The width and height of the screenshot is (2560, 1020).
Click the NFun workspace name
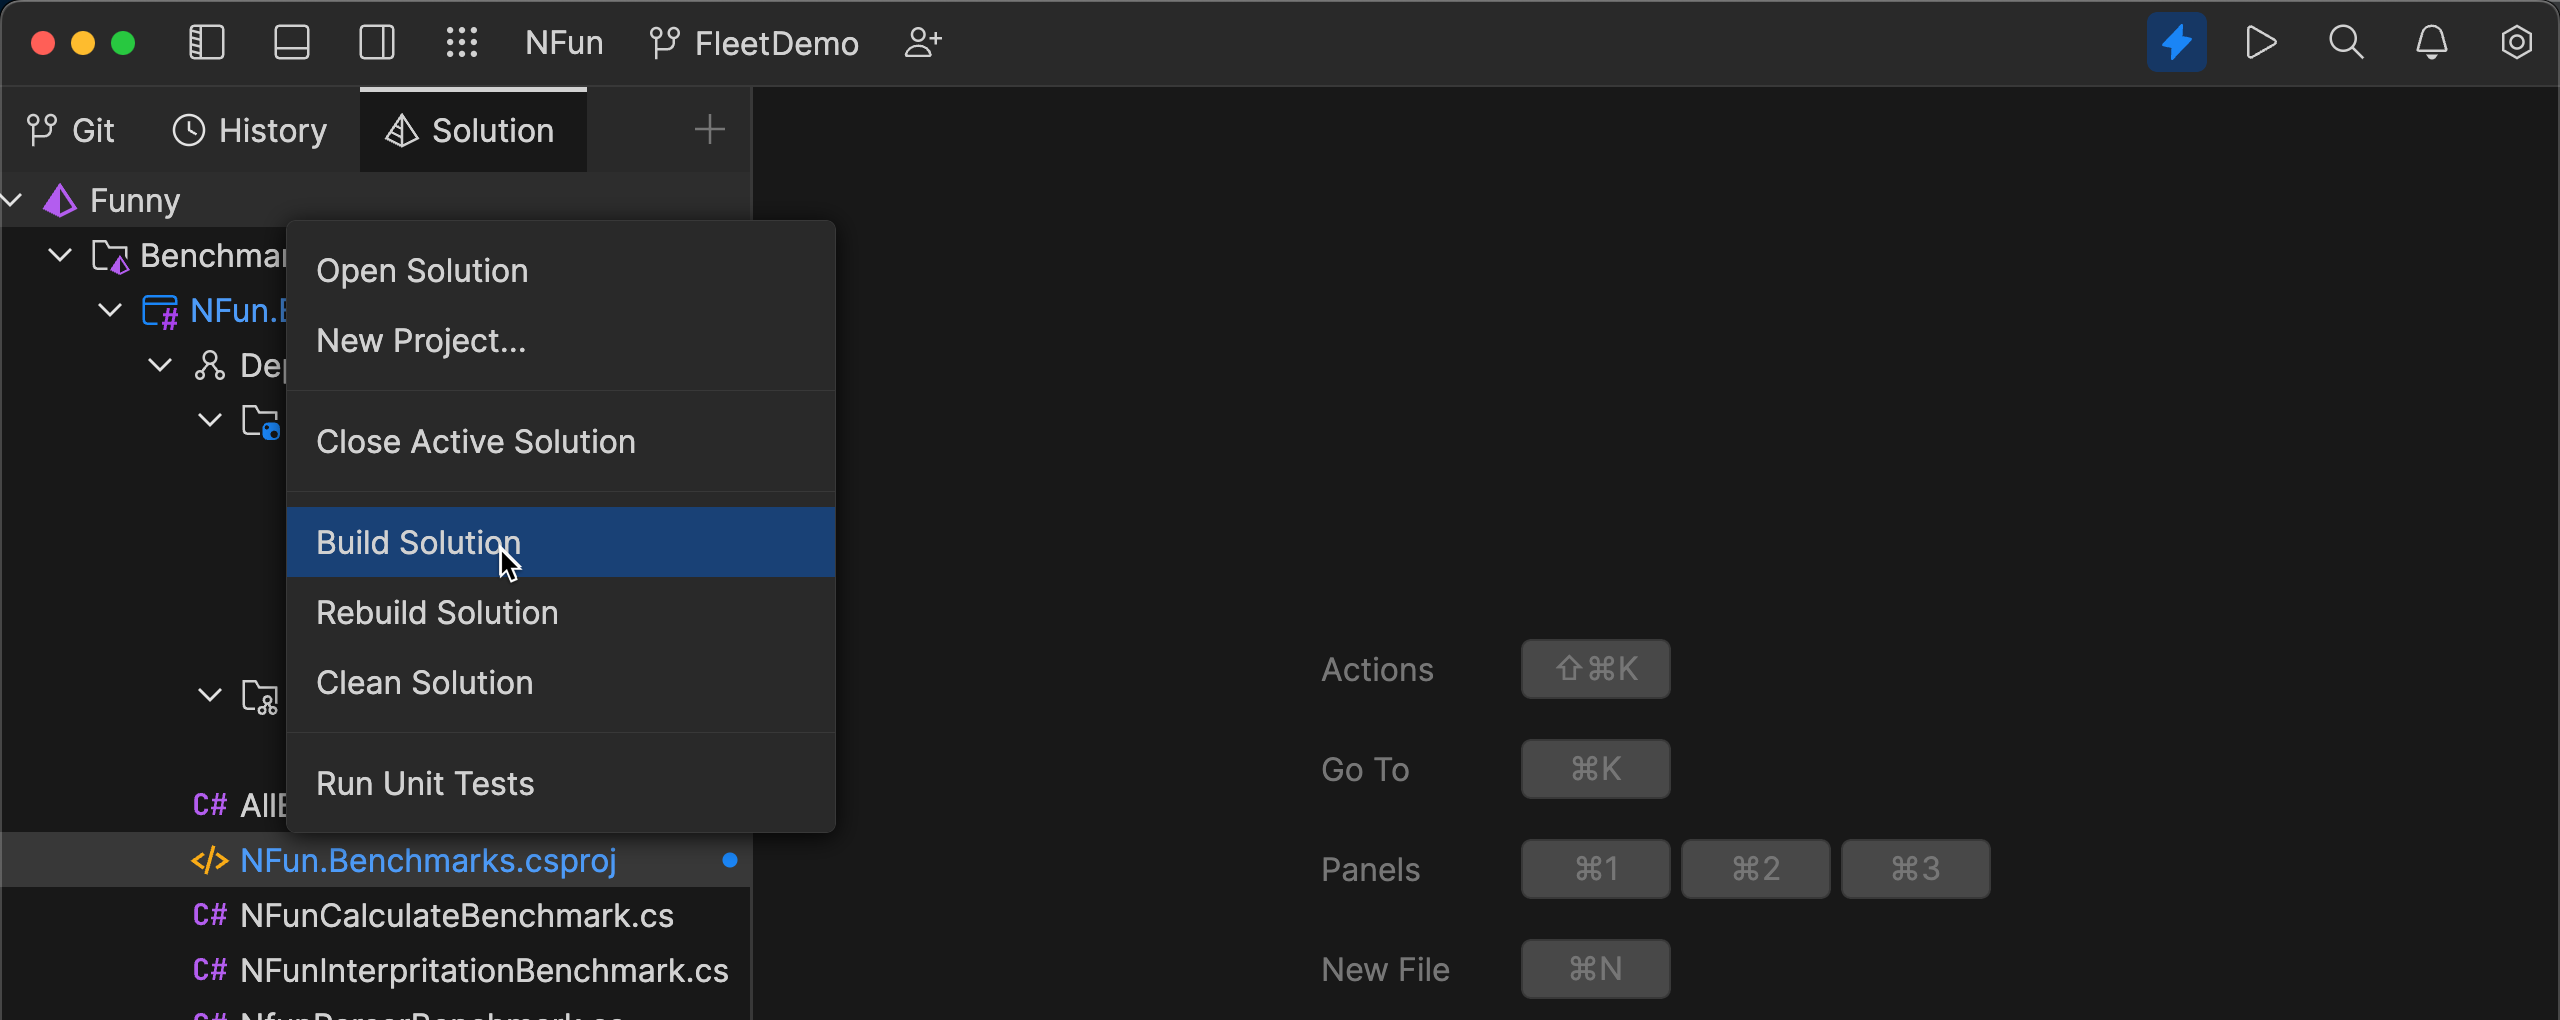[x=564, y=43]
